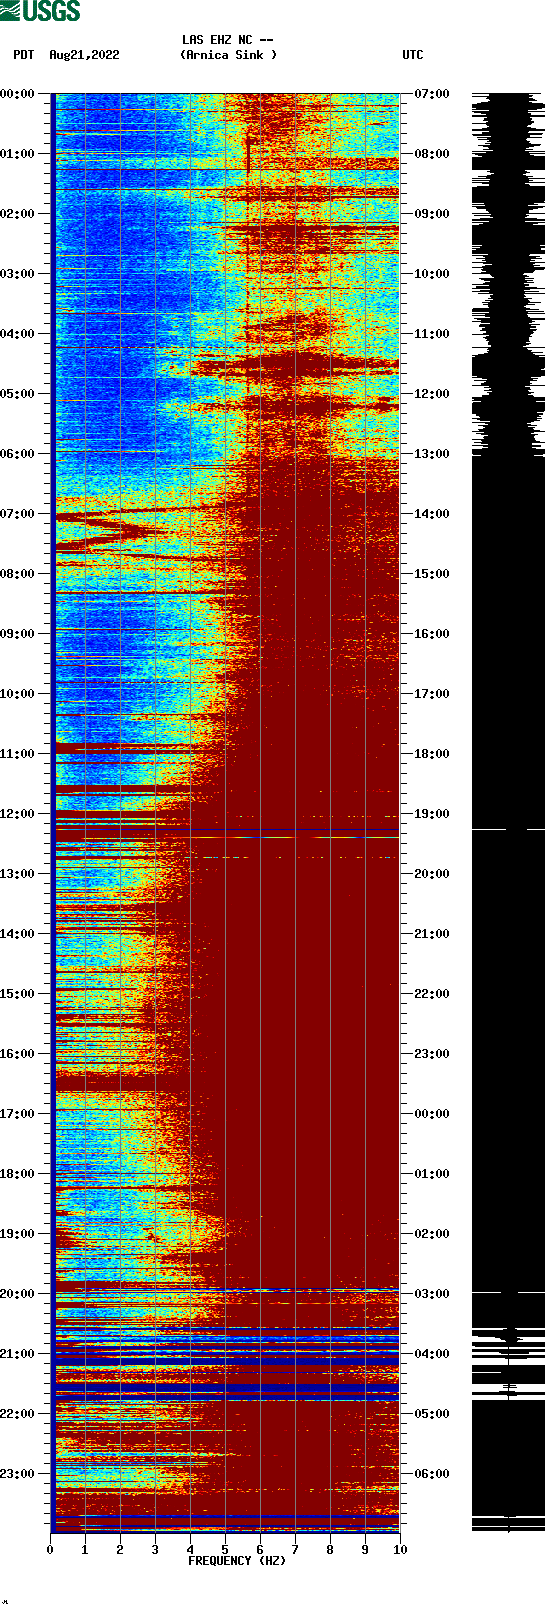This screenshot has width=552, height=1613.
Task: Click the 08:00 UTC time label
Action: click(x=431, y=154)
